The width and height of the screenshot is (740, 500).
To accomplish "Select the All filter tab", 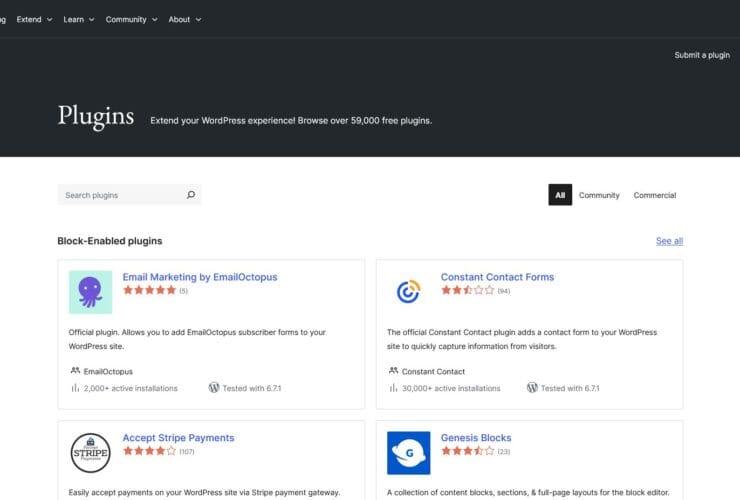I will (x=560, y=195).
